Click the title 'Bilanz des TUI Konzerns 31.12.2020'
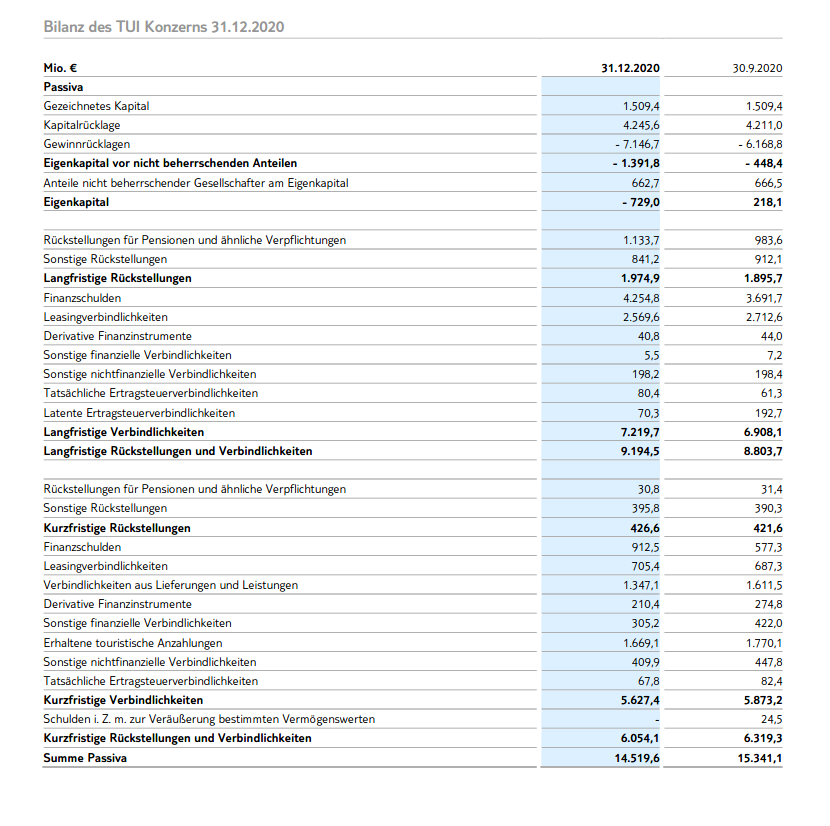 (164, 26)
